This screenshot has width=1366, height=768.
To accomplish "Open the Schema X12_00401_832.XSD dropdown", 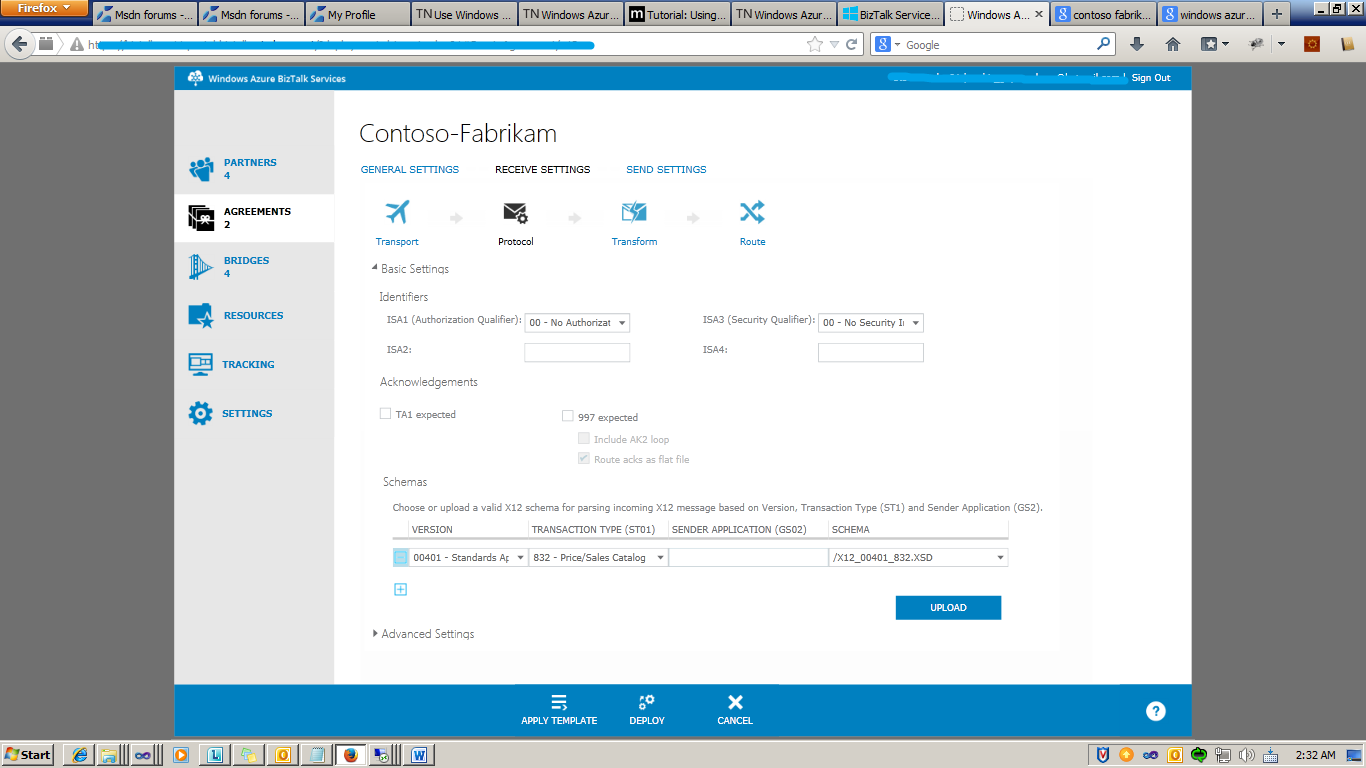I will [918, 557].
